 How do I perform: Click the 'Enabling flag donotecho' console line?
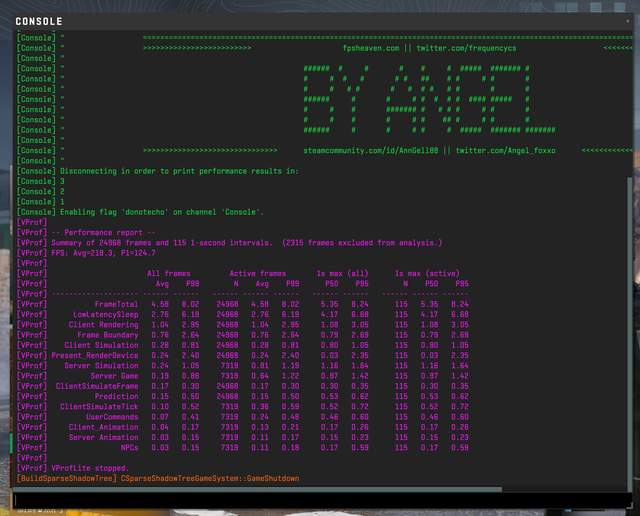point(162,212)
